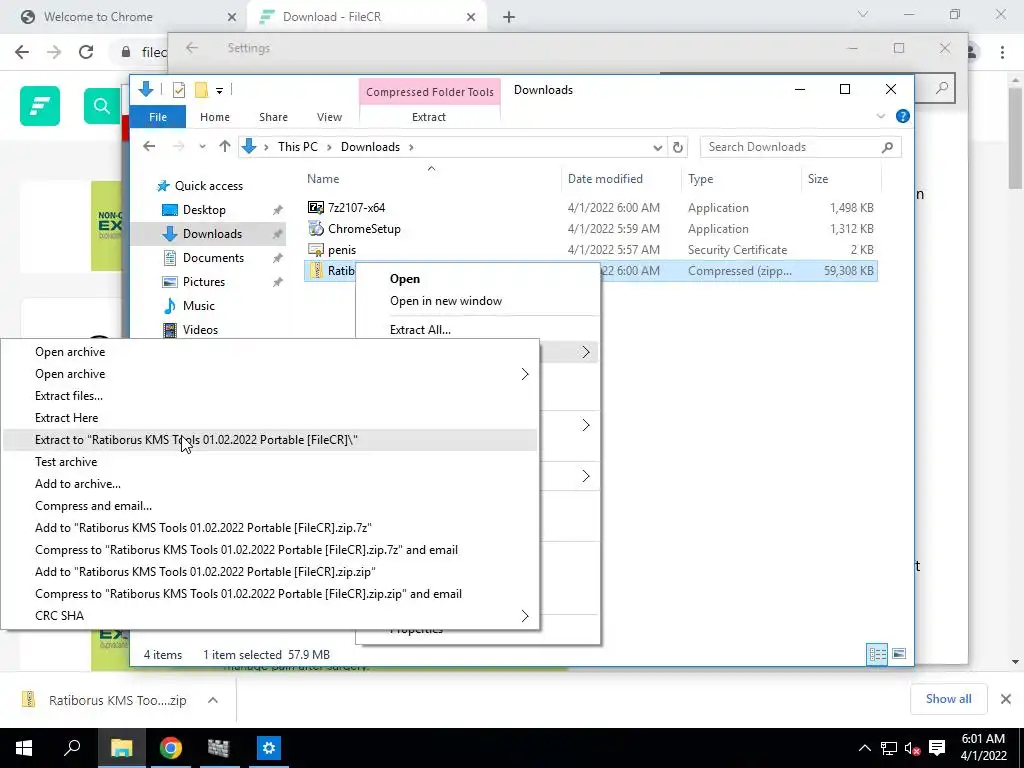Select Videos in navigation pane

(200, 330)
